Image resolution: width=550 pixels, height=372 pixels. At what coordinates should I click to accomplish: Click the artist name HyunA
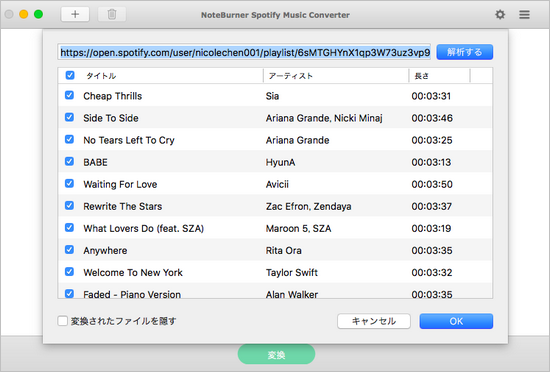[280, 162]
